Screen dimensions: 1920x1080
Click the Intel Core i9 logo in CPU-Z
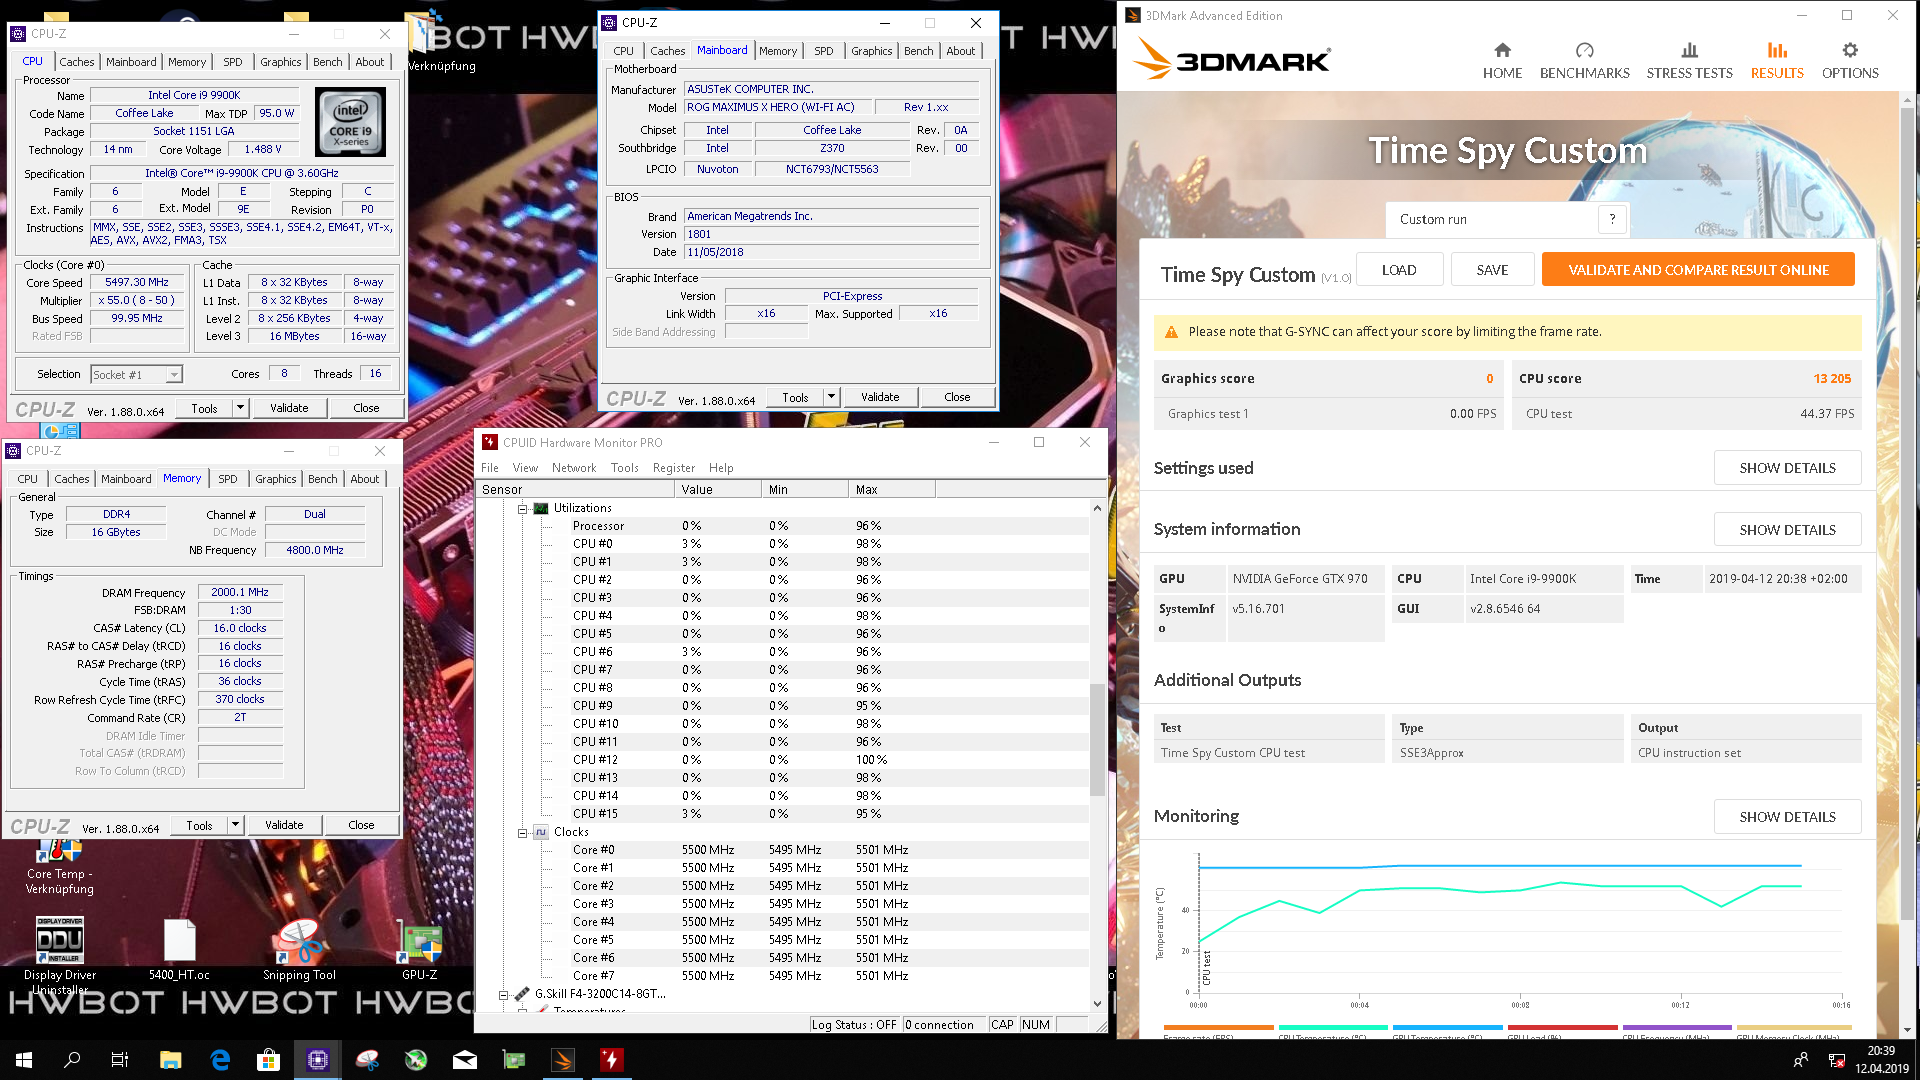[x=350, y=122]
